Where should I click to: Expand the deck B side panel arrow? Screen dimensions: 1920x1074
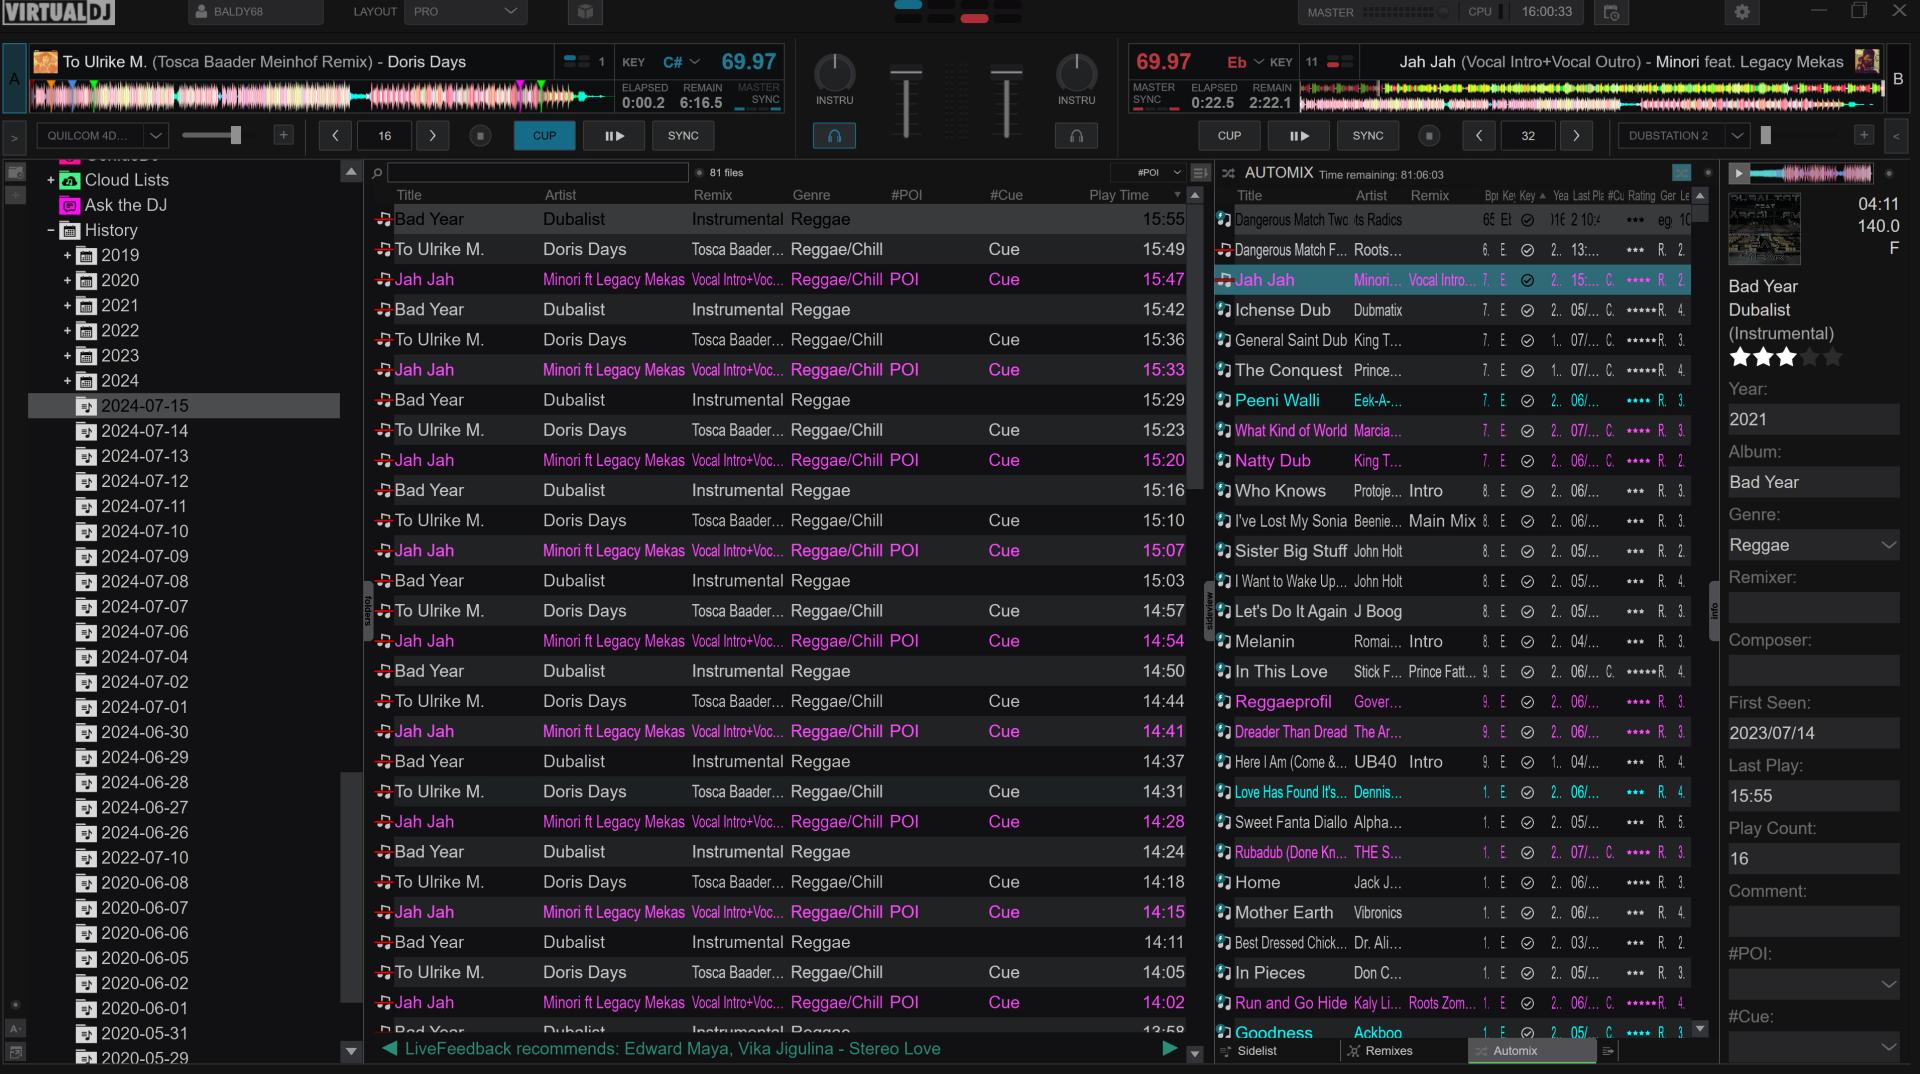coord(1896,136)
